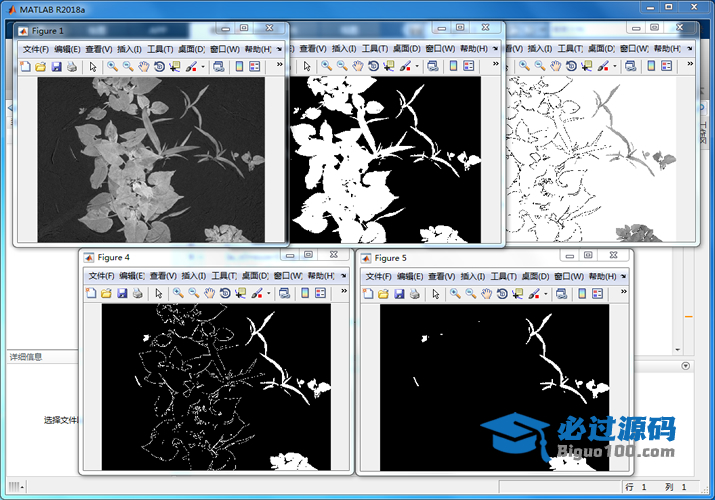Open 工具(T) menu in Figure 5
The height and width of the screenshot is (500, 715).
point(503,277)
